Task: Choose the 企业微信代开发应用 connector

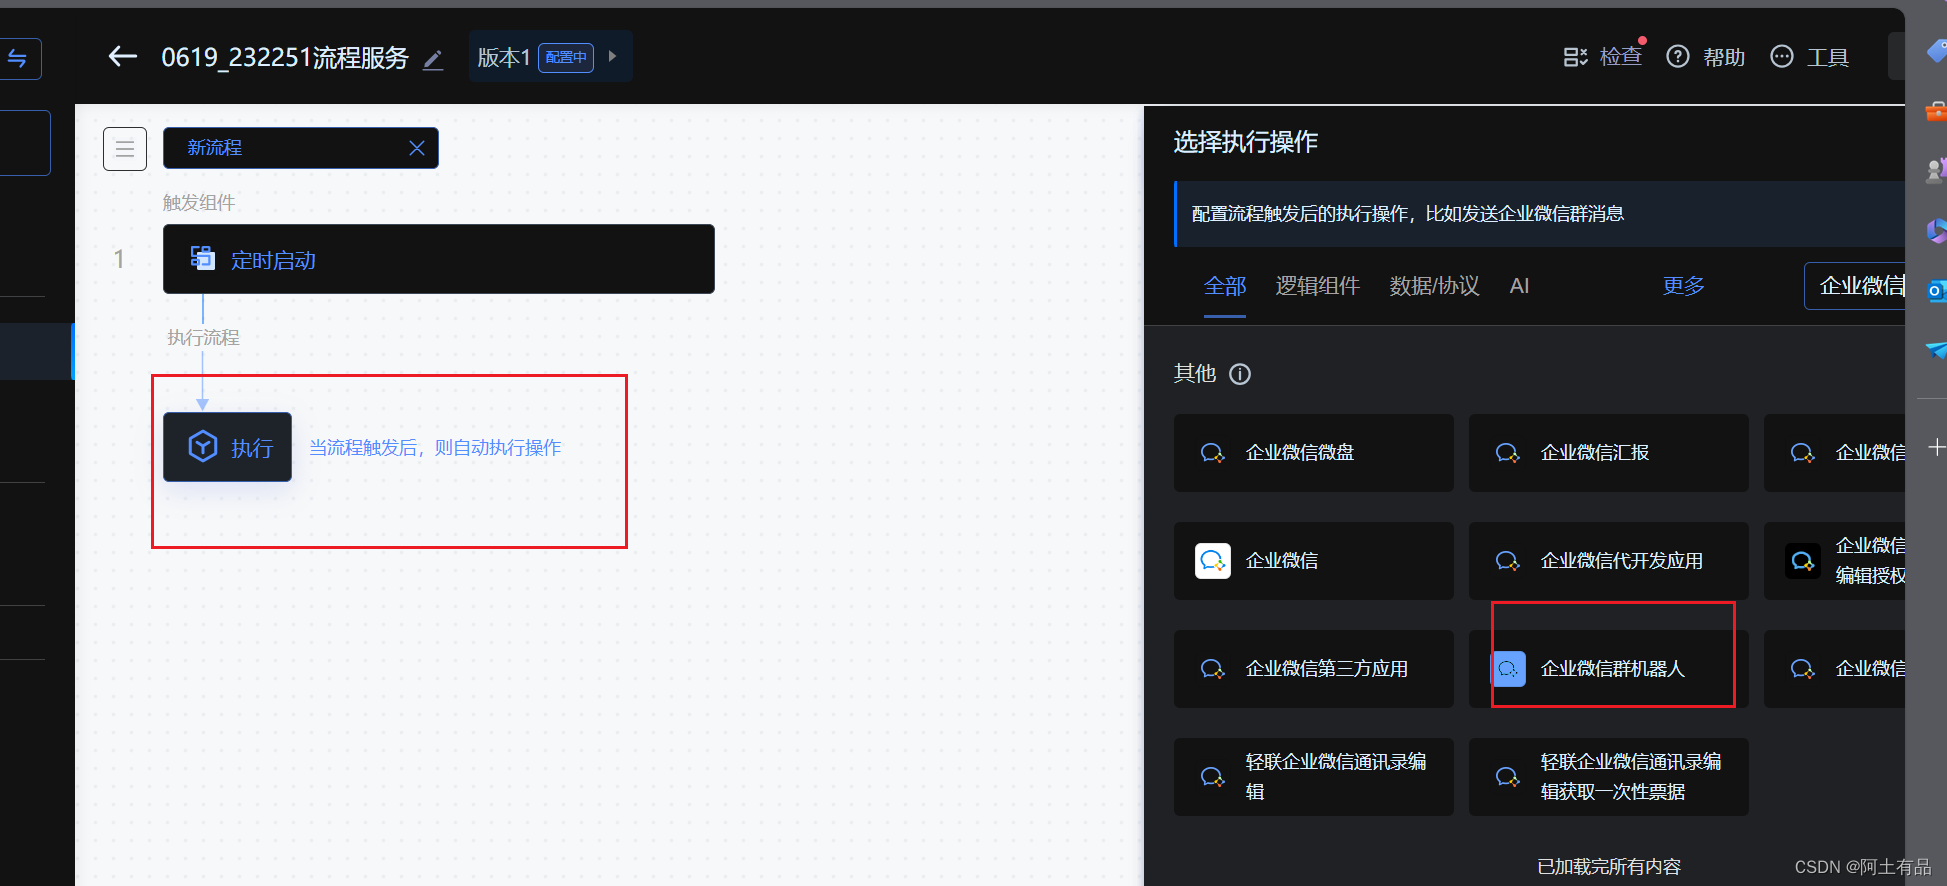Action: click(1609, 561)
